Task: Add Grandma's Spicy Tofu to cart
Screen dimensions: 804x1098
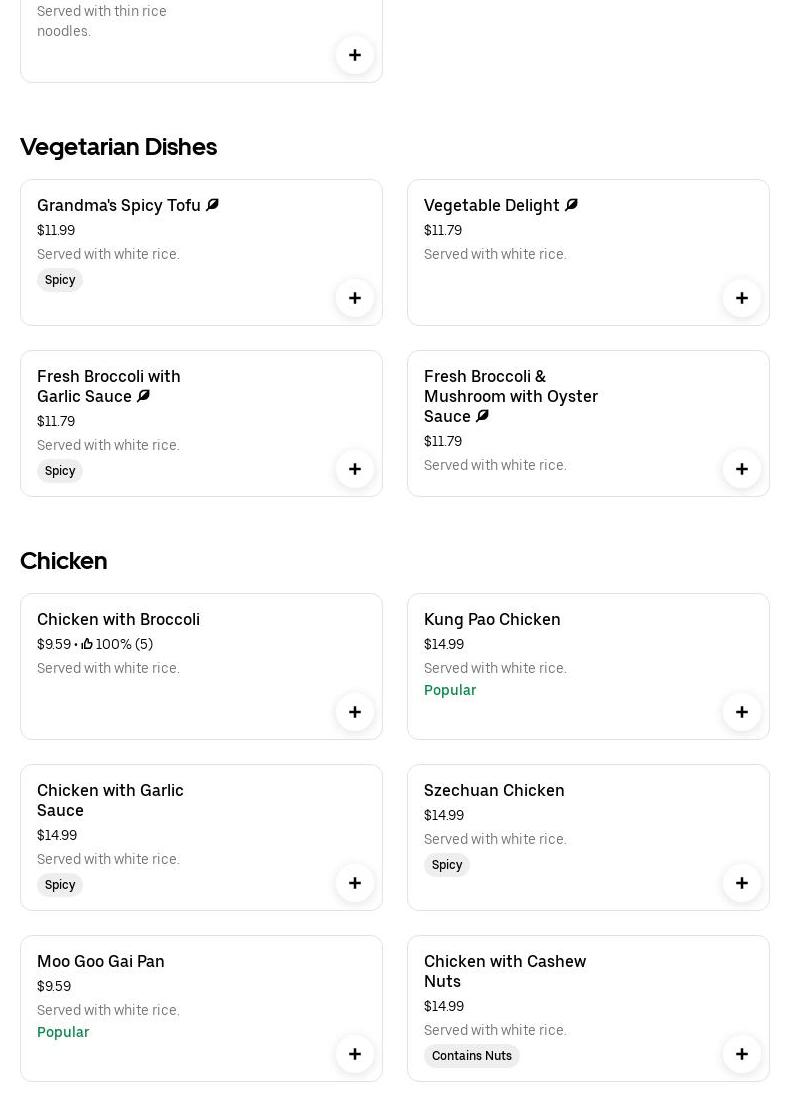Action: (x=355, y=298)
